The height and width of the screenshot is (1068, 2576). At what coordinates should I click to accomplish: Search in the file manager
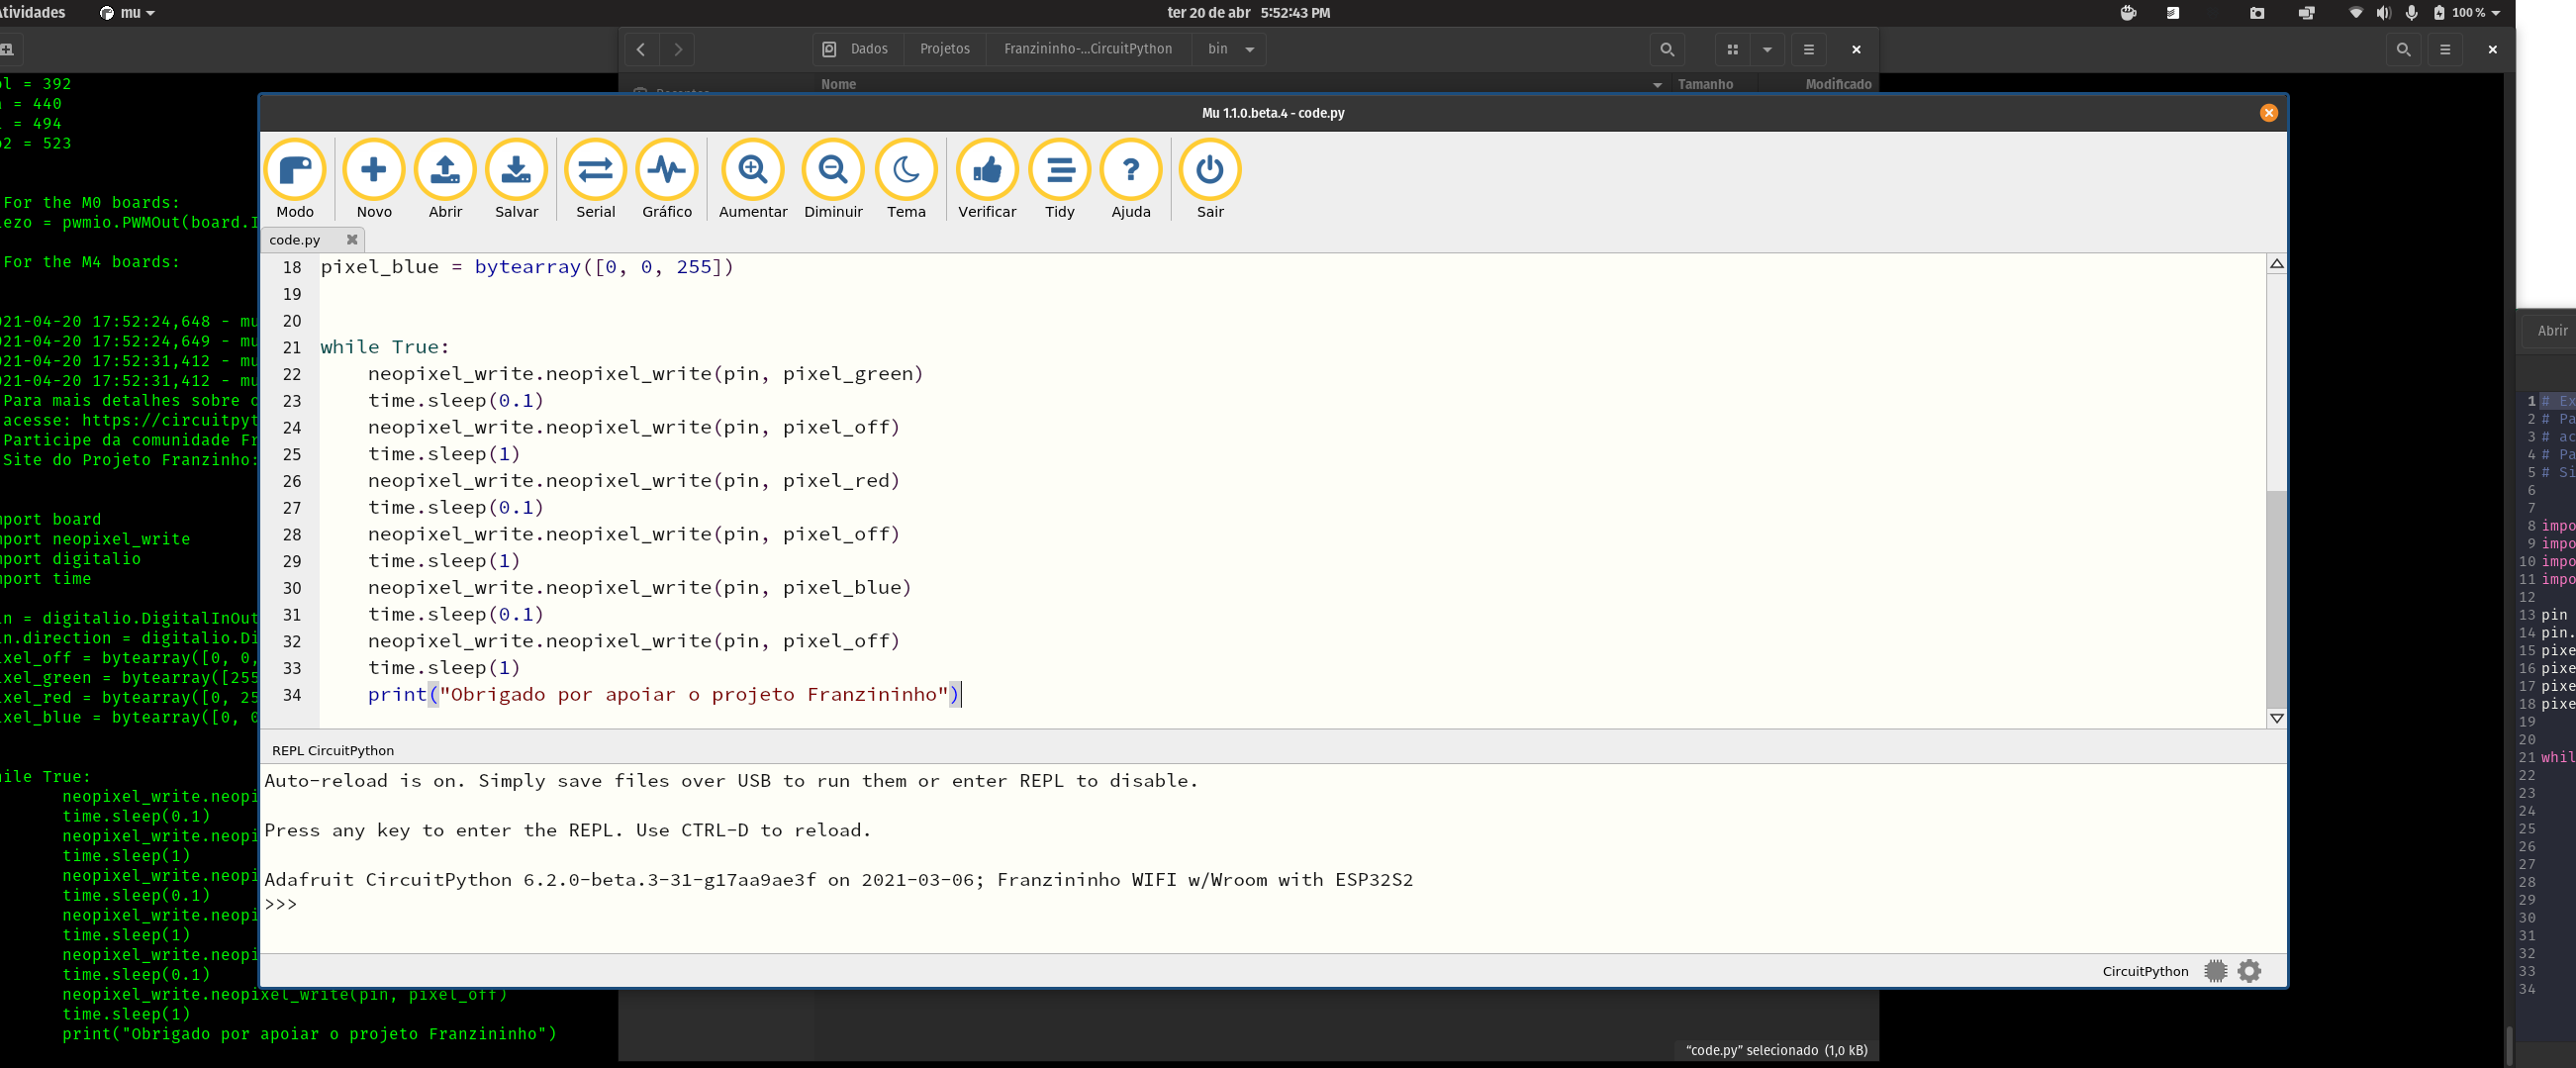(1667, 49)
